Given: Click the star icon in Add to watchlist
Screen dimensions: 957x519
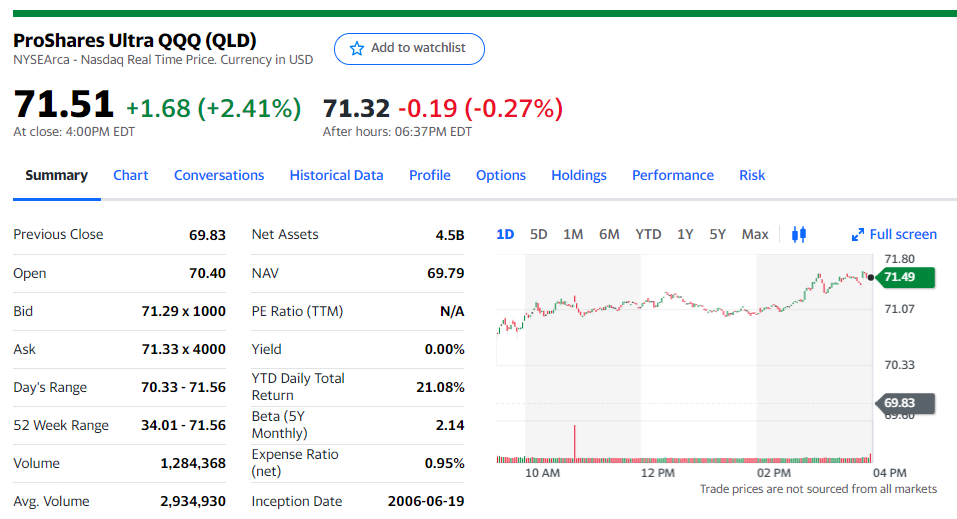Looking at the screenshot, I should pos(357,48).
